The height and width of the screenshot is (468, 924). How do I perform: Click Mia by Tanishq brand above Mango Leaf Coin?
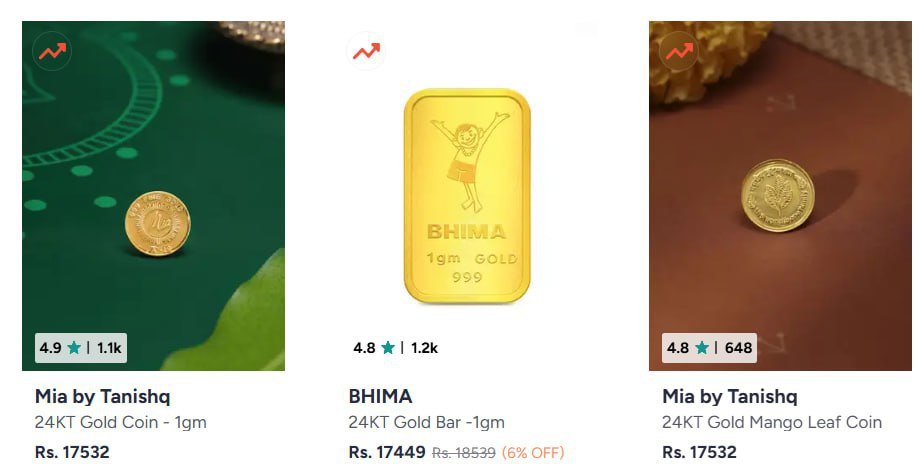[730, 396]
